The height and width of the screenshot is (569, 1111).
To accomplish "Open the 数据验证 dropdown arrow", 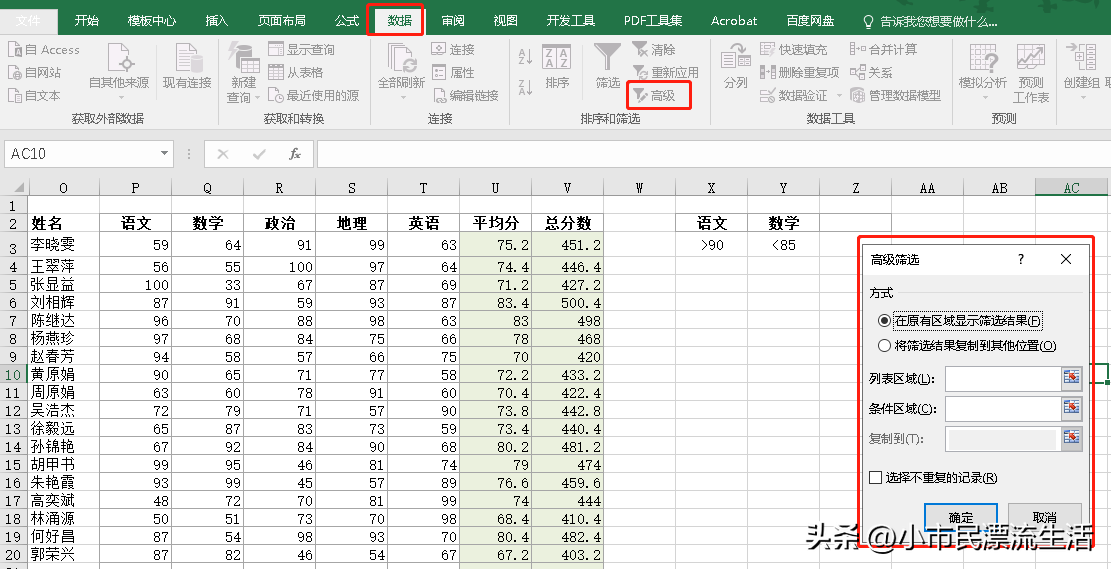I will [x=839, y=96].
